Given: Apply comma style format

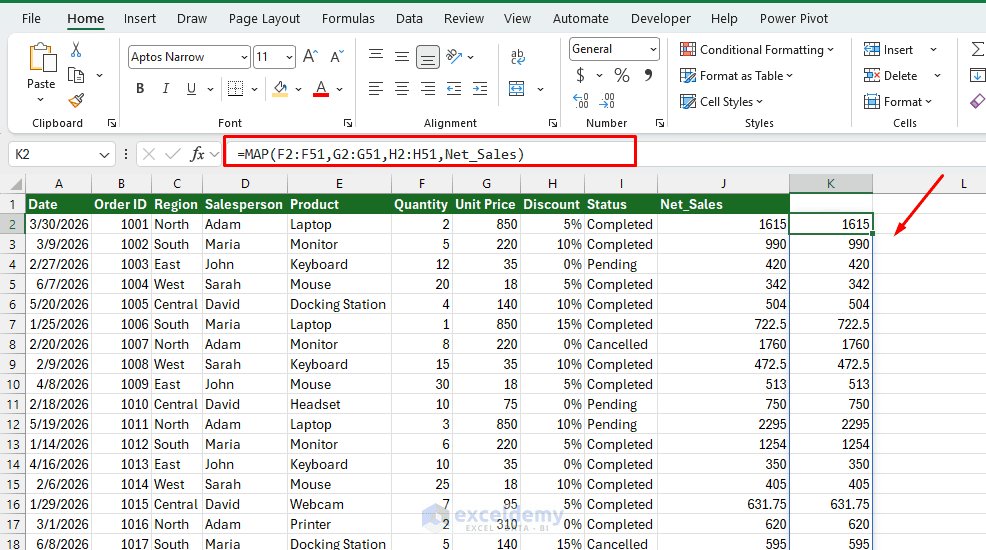Looking at the screenshot, I should [x=648, y=75].
